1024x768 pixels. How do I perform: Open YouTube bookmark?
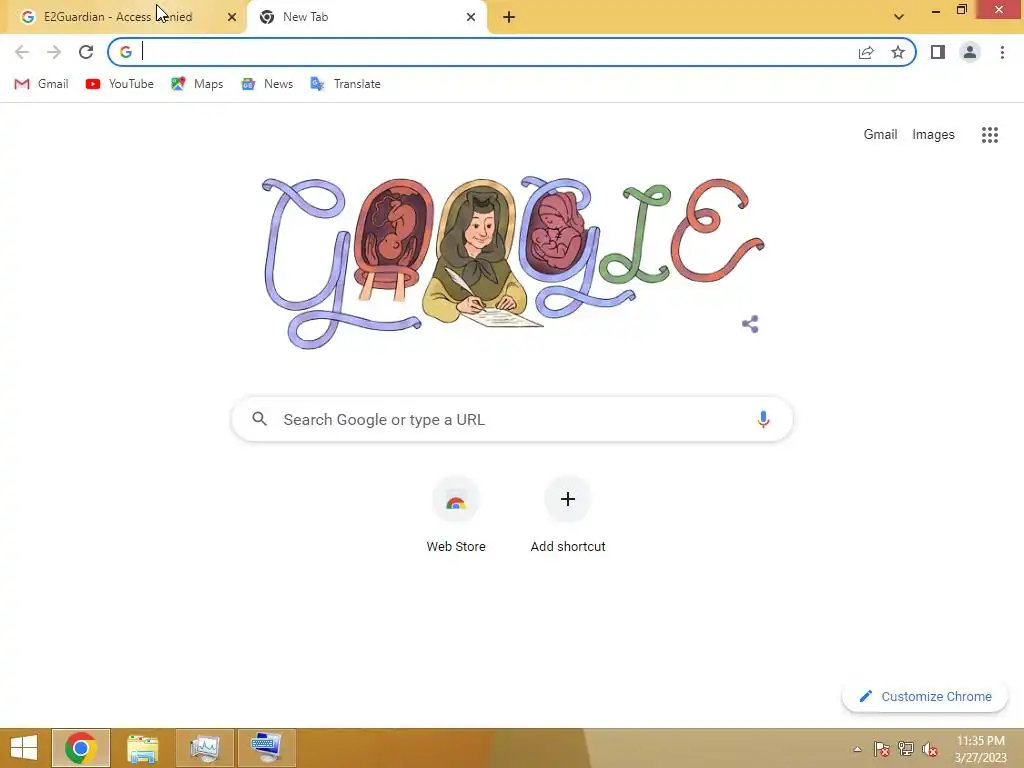pyautogui.click(x=120, y=84)
